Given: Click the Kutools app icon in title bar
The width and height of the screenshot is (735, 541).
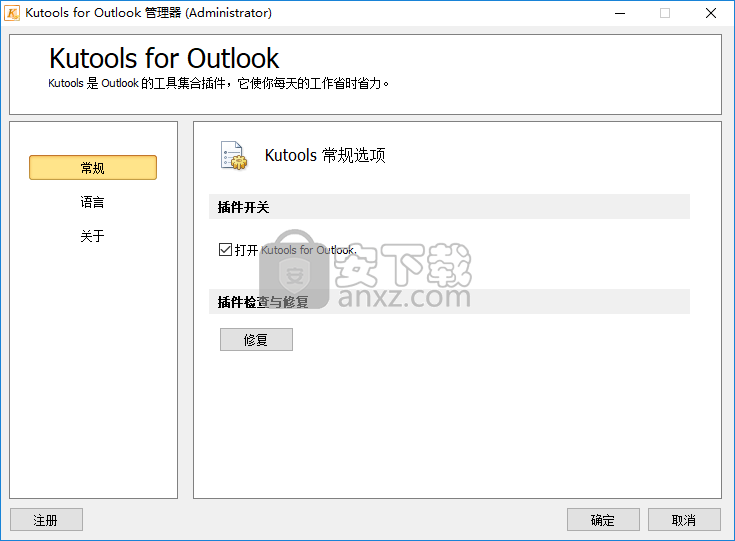Looking at the screenshot, I should 12,13.
